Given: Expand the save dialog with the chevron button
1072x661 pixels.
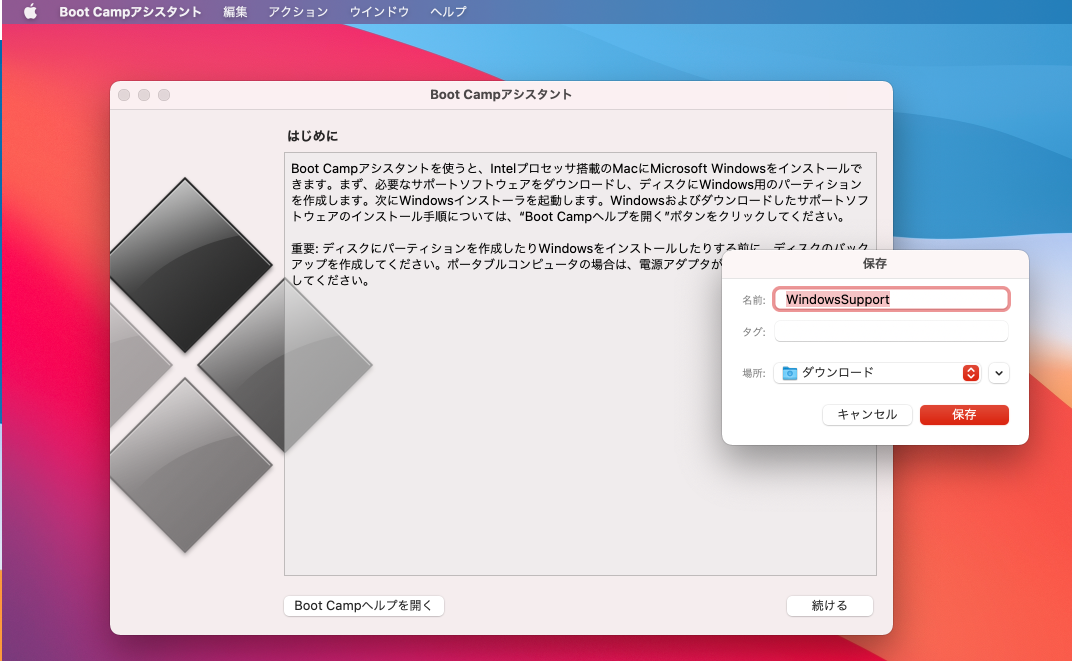Looking at the screenshot, I should 998,372.
